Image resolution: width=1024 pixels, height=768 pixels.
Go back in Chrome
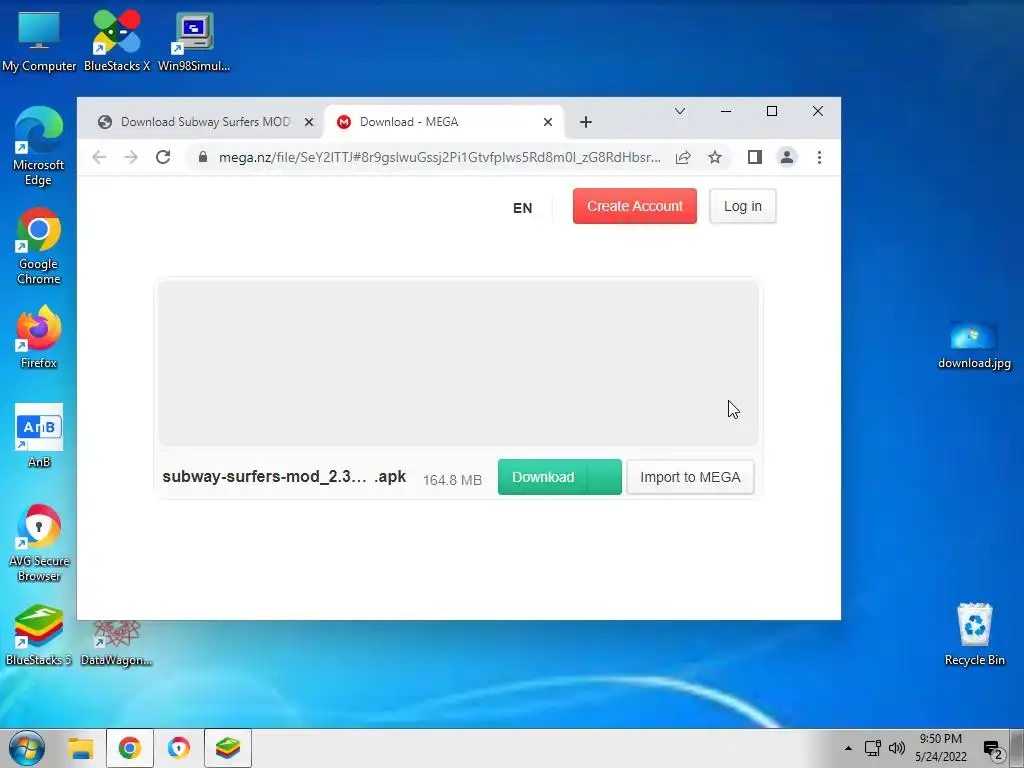[x=99, y=157]
